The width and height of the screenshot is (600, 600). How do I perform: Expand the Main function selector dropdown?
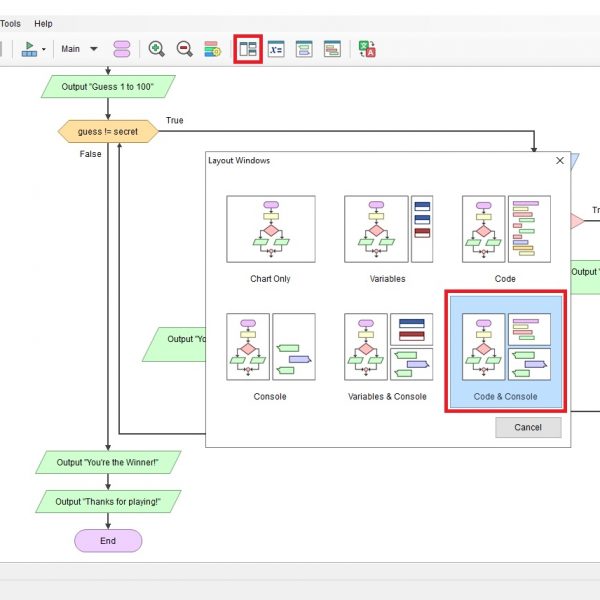tap(93, 49)
